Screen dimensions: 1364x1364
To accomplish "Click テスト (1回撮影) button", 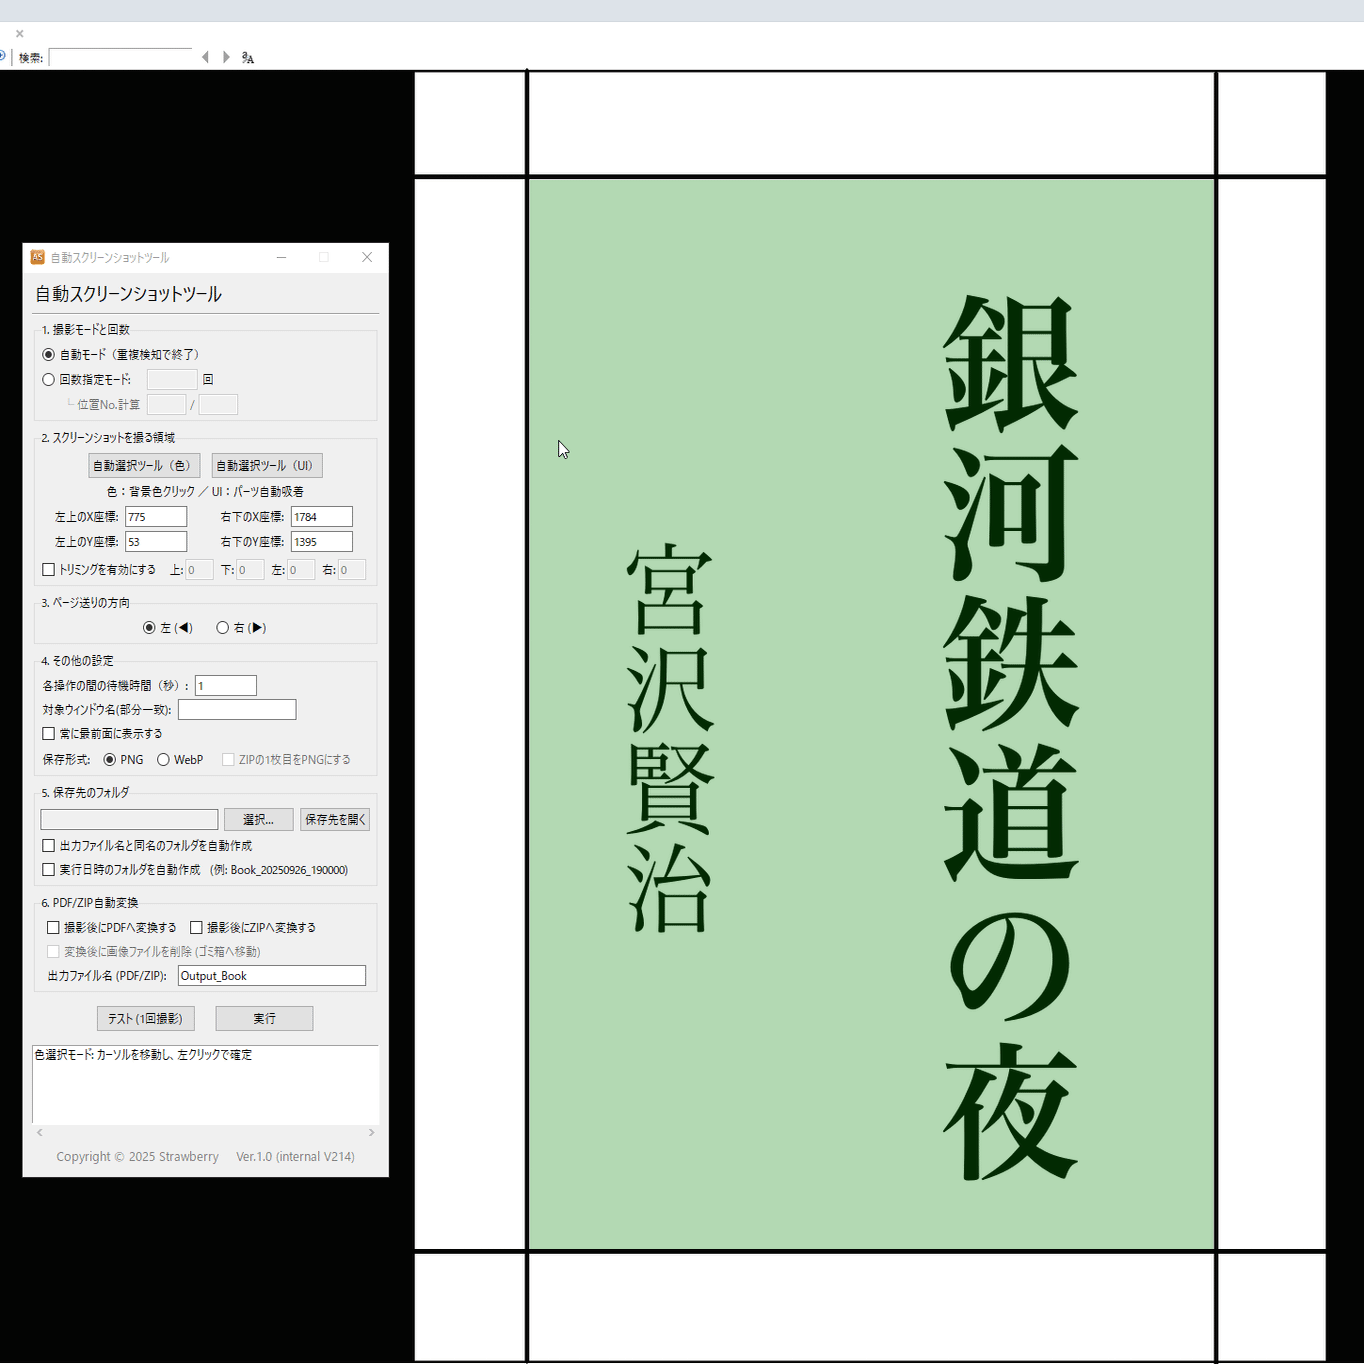I will pyautogui.click(x=146, y=1018).
